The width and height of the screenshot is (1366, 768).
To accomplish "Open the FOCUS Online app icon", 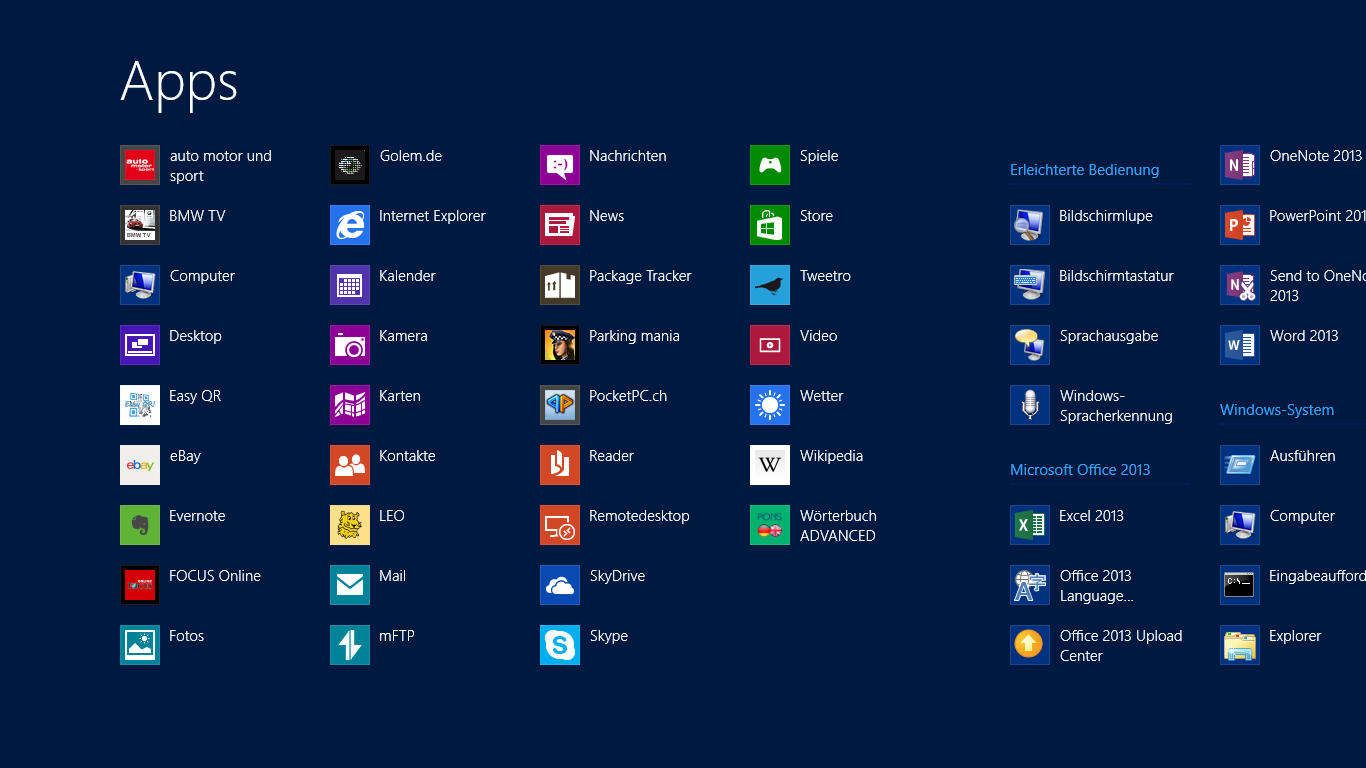I will pyautogui.click(x=140, y=585).
